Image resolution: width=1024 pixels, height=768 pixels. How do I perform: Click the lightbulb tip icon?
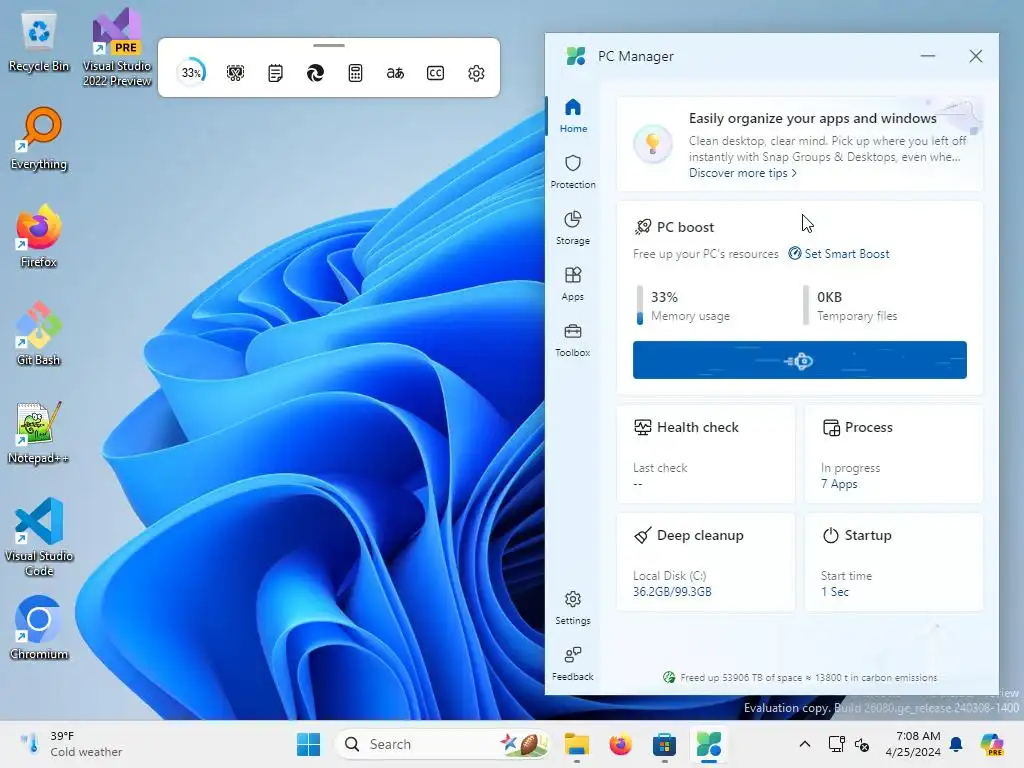pos(652,144)
